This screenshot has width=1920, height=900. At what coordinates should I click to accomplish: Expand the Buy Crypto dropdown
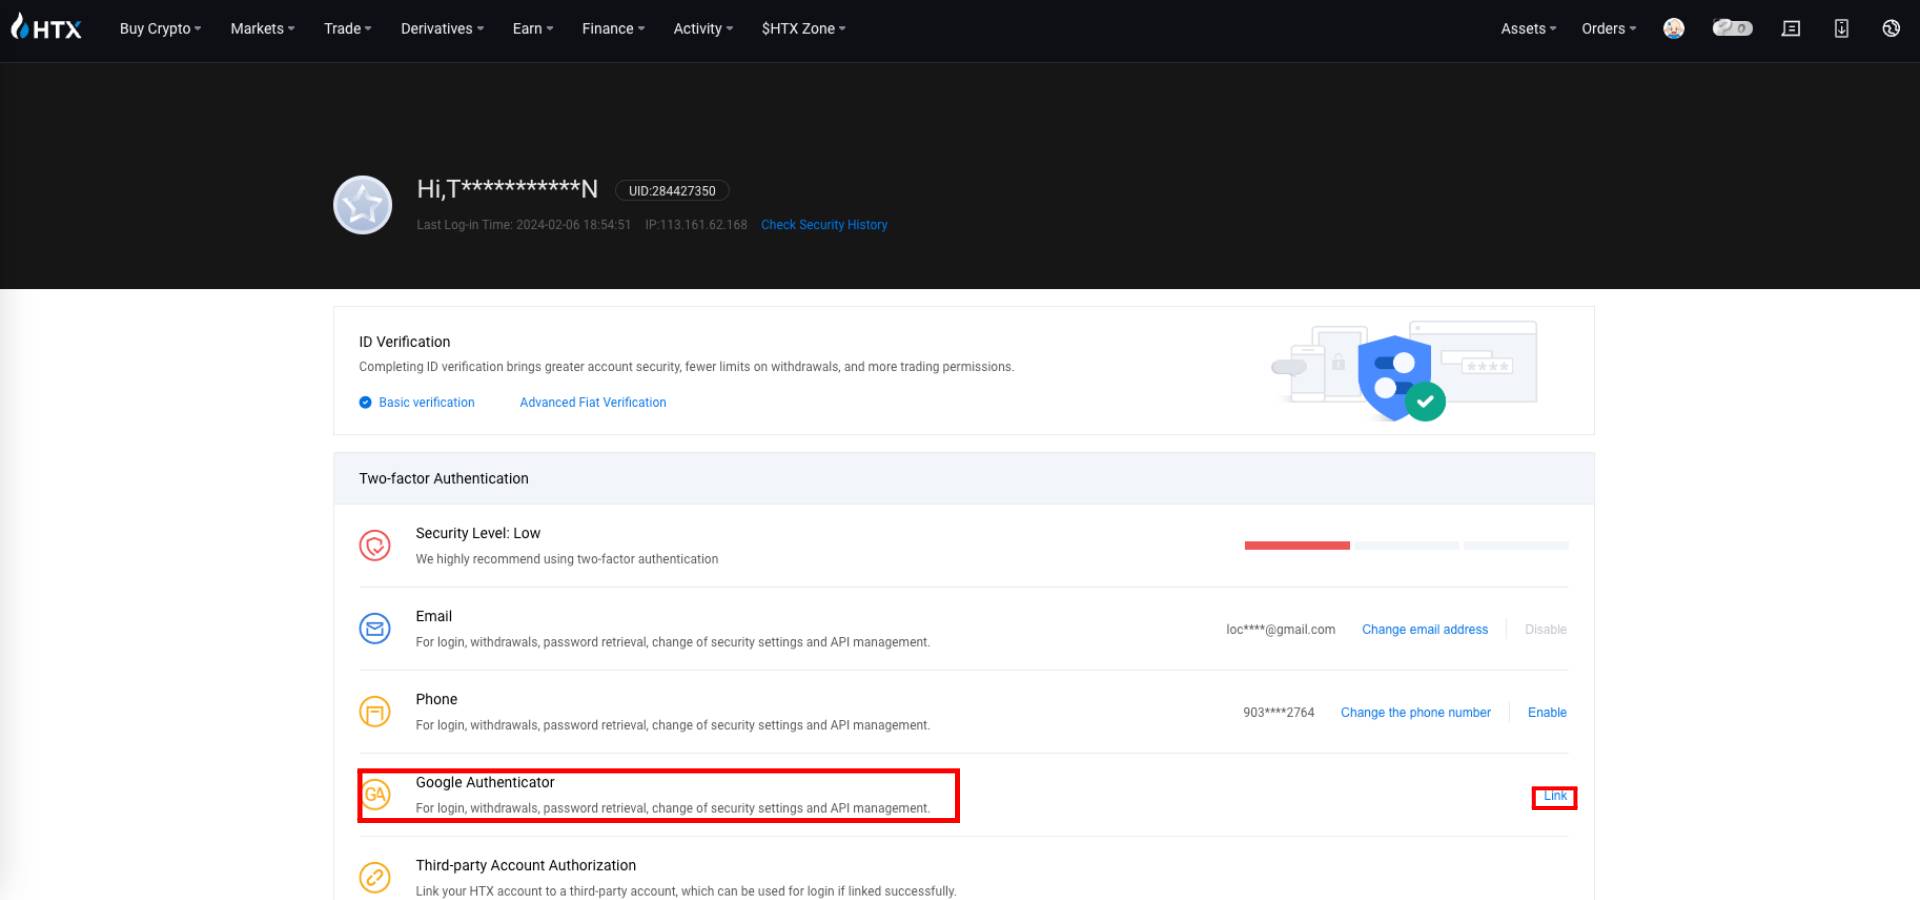[x=160, y=29]
